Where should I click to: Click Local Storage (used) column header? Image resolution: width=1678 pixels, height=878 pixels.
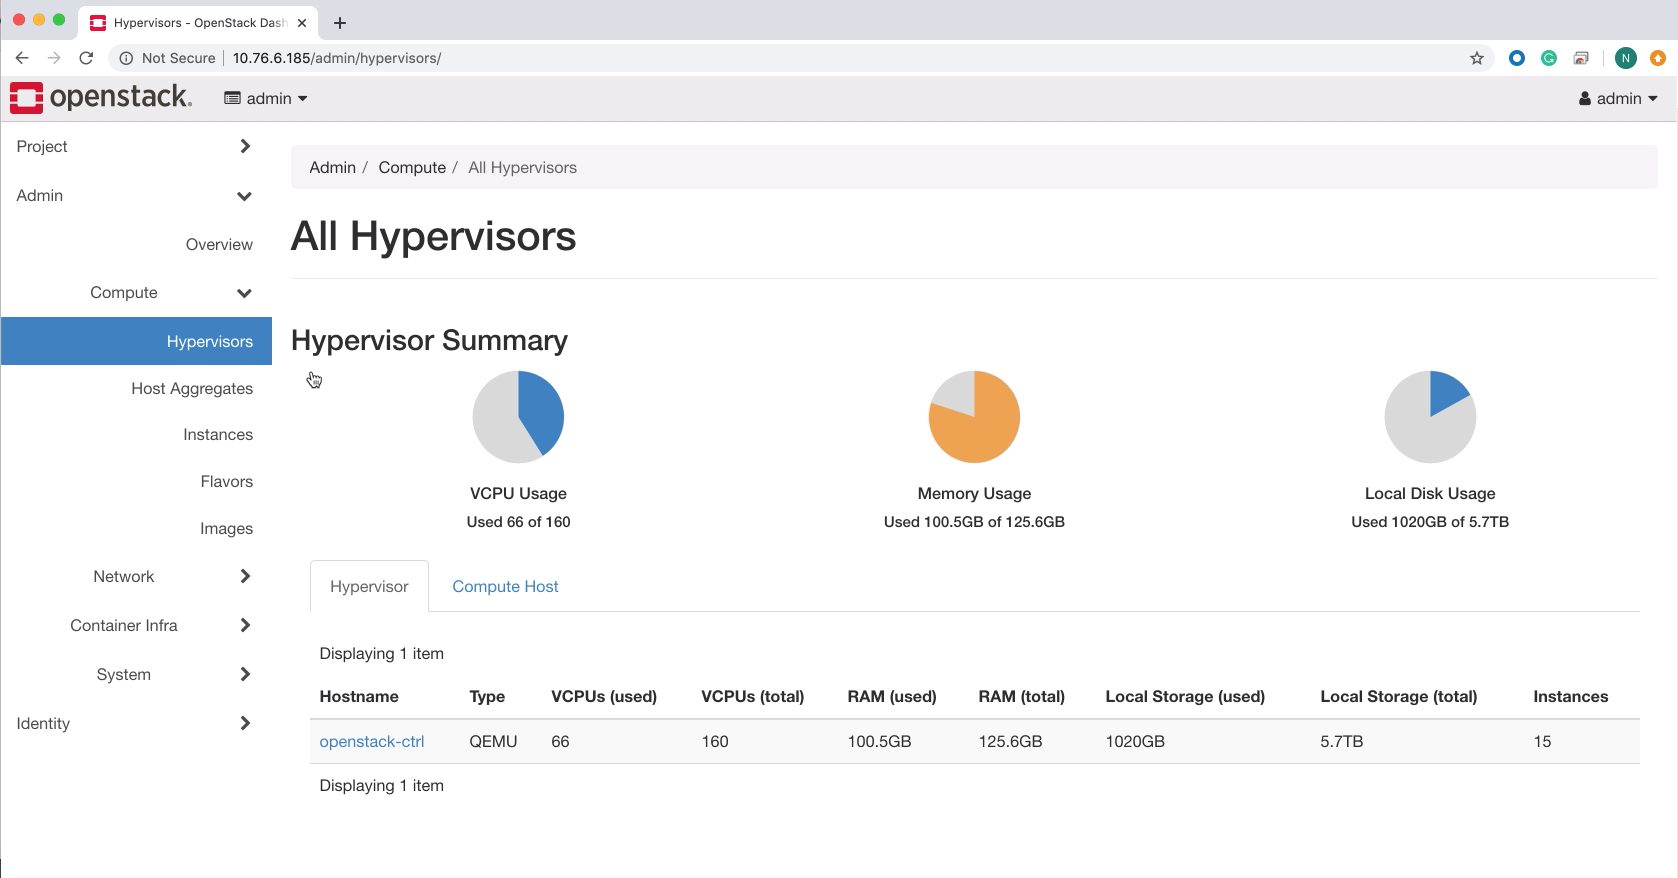(1185, 696)
